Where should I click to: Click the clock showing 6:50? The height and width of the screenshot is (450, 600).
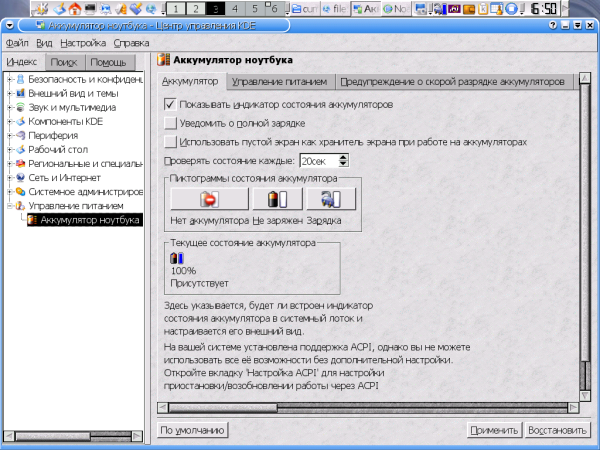(x=543, y=8)
